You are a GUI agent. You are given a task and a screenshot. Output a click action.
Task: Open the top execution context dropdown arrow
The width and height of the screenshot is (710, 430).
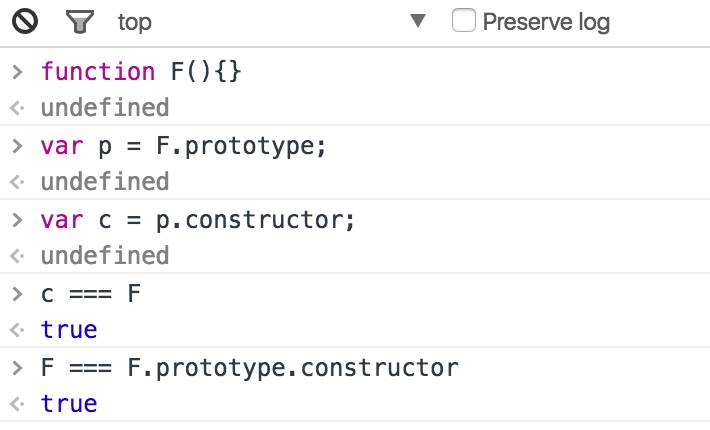click(417, 20)
